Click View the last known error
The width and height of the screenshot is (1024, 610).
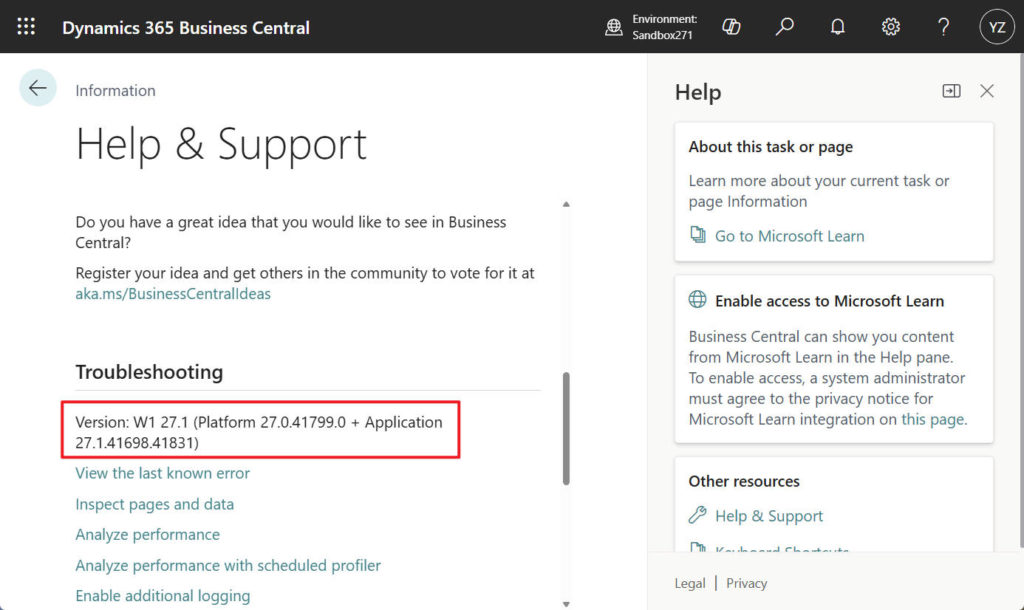pos(163,473)
